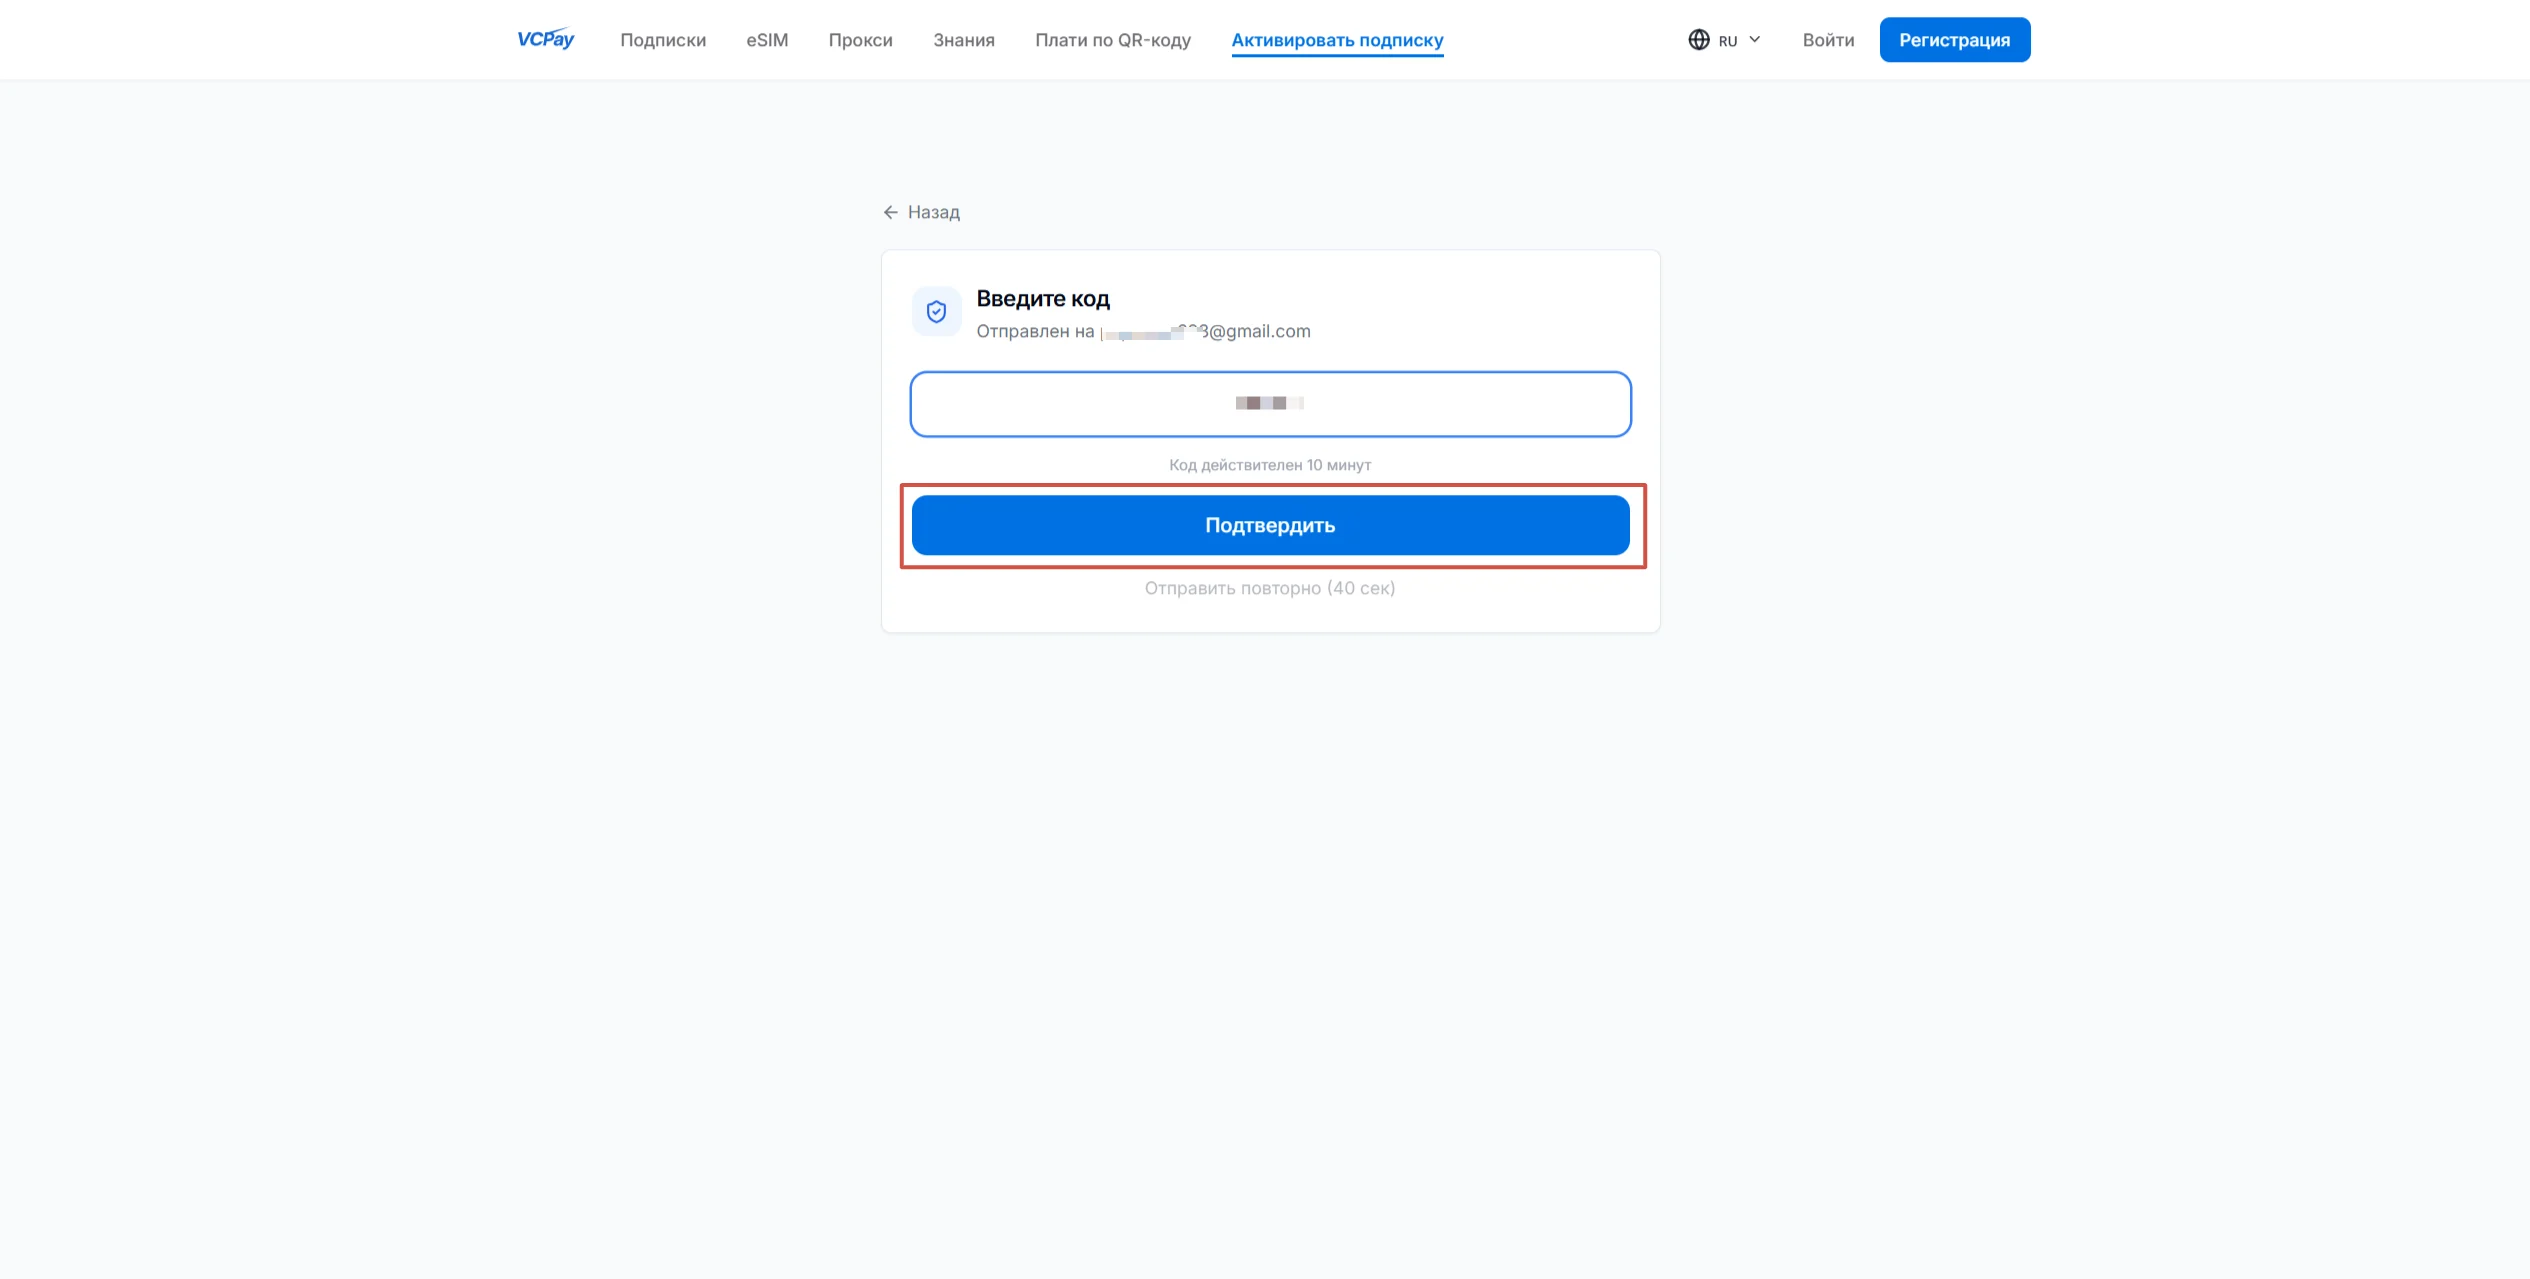Click the Регистрация button
This screenshot has height=1279, width=2530.
click(1954, 40)
